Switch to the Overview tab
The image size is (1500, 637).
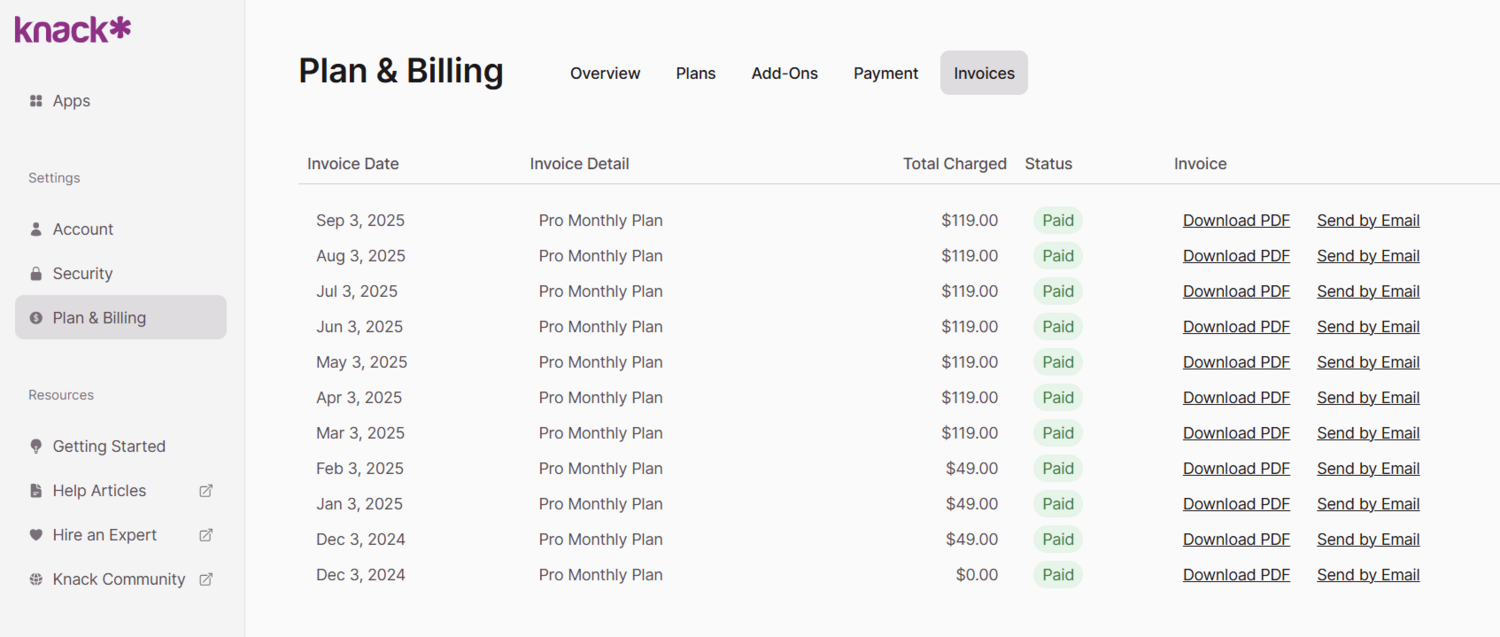click(x=605, y=72)
